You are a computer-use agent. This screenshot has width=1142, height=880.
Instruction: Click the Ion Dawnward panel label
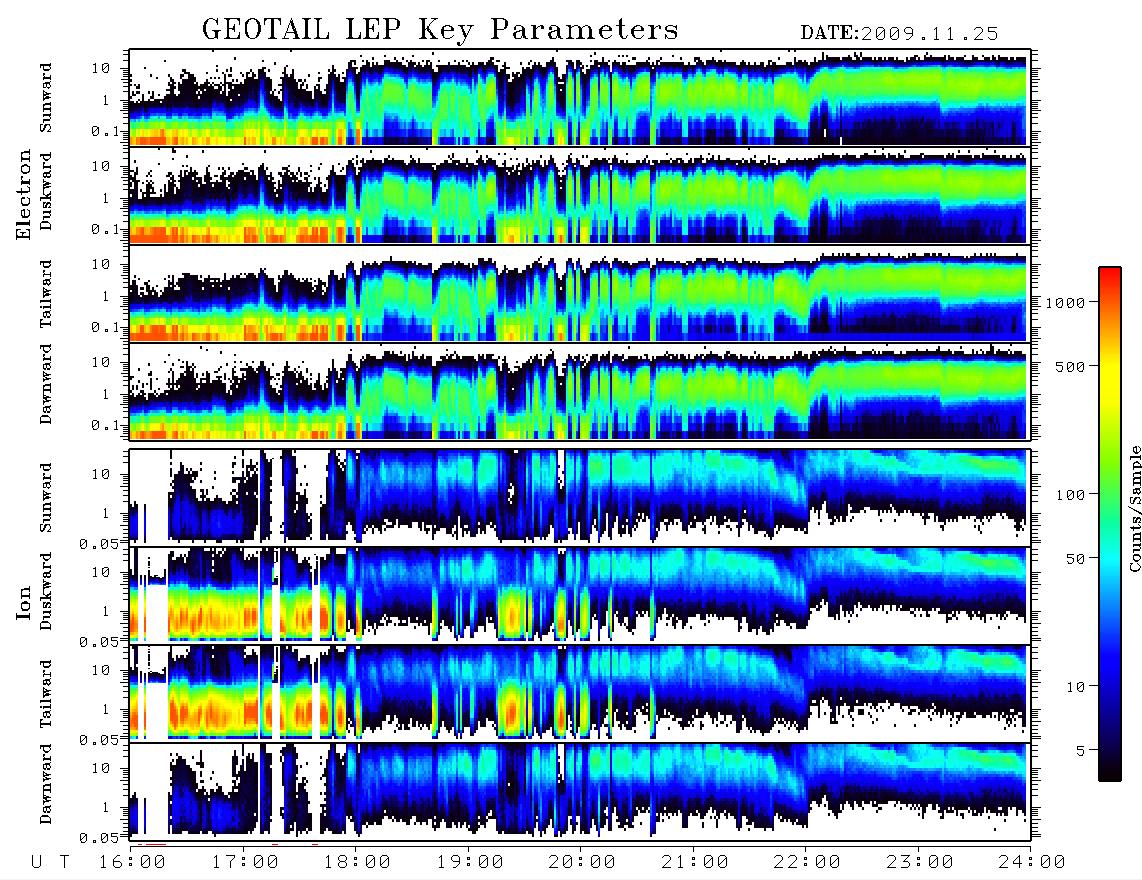tap(46, 784)
